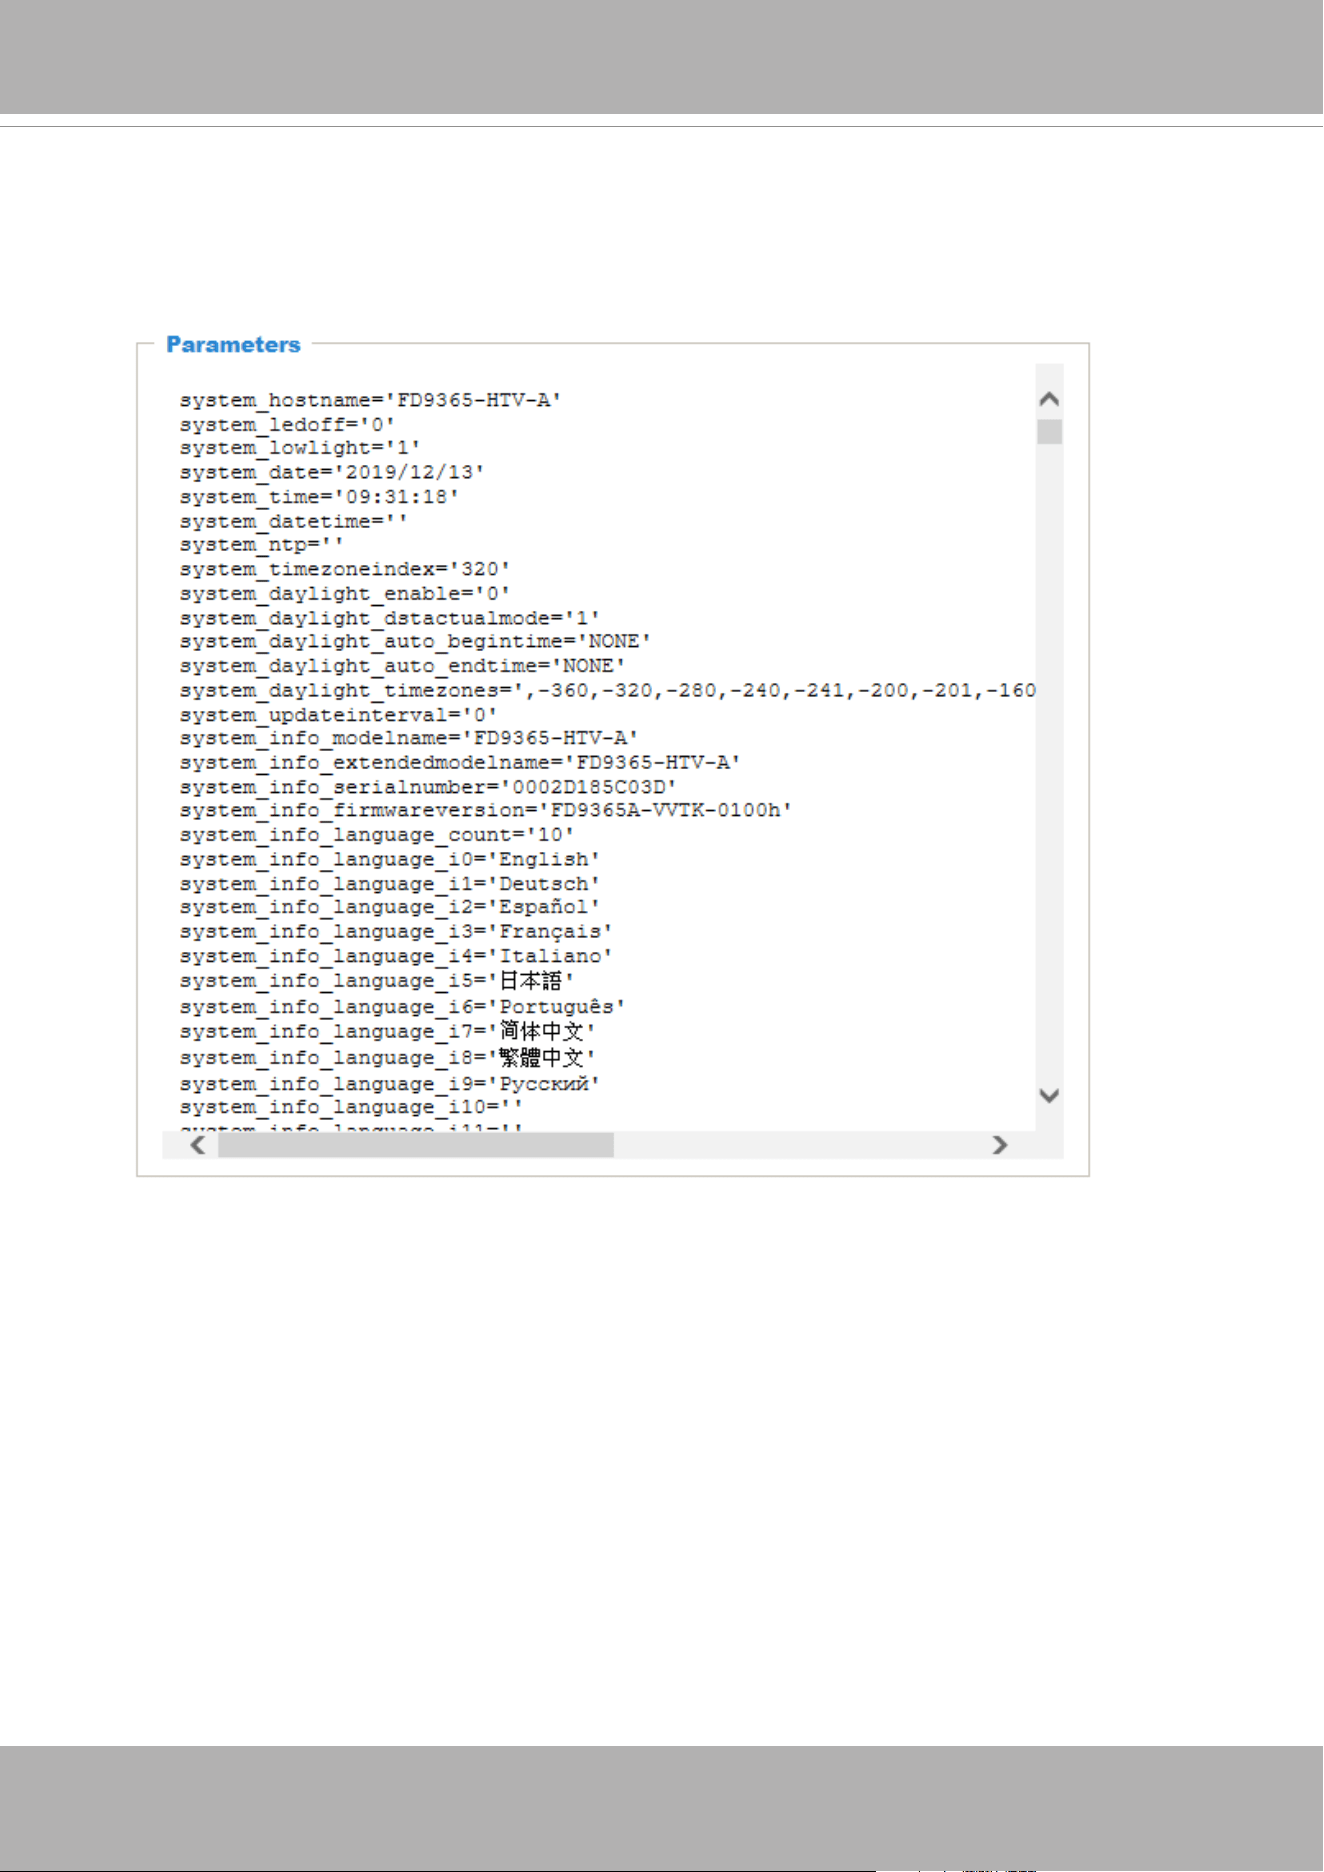Click the language_i8='繁體中文' line
1324x1872 pixels.
point(388,1057)
